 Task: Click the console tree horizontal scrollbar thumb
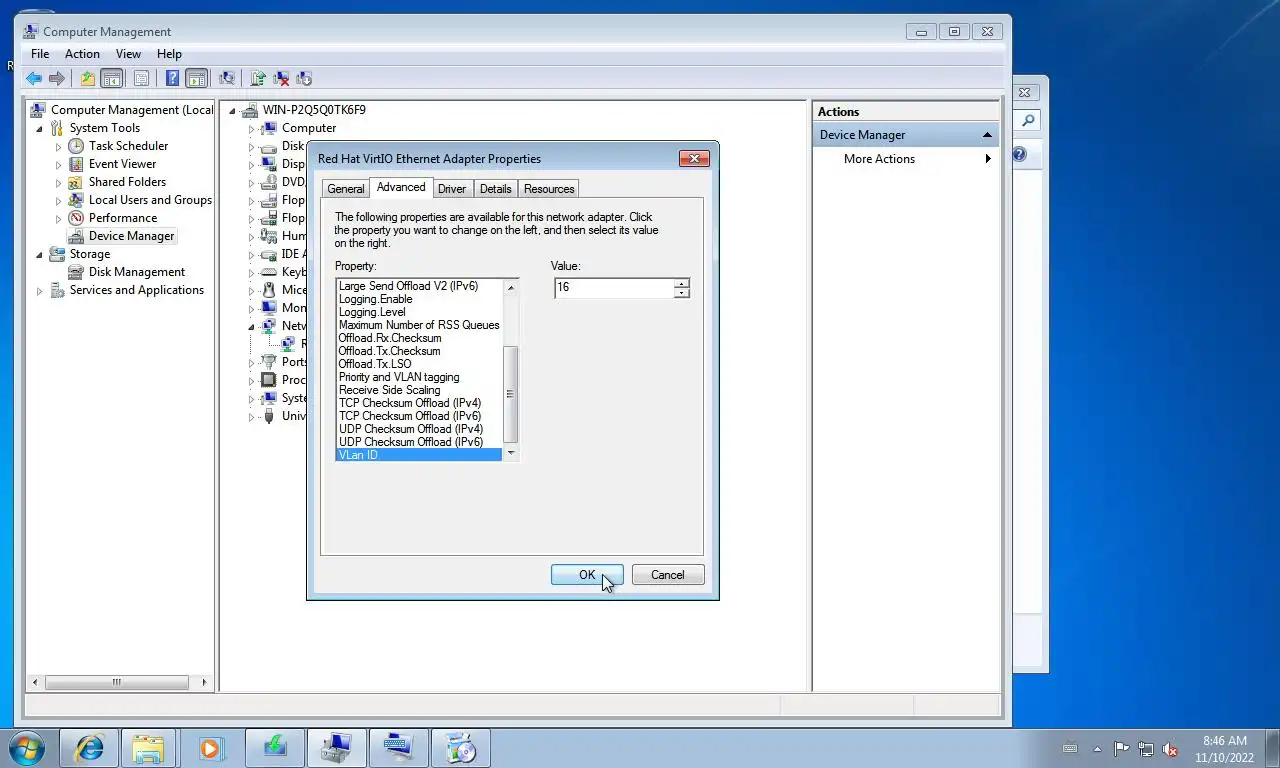[116, 682]
